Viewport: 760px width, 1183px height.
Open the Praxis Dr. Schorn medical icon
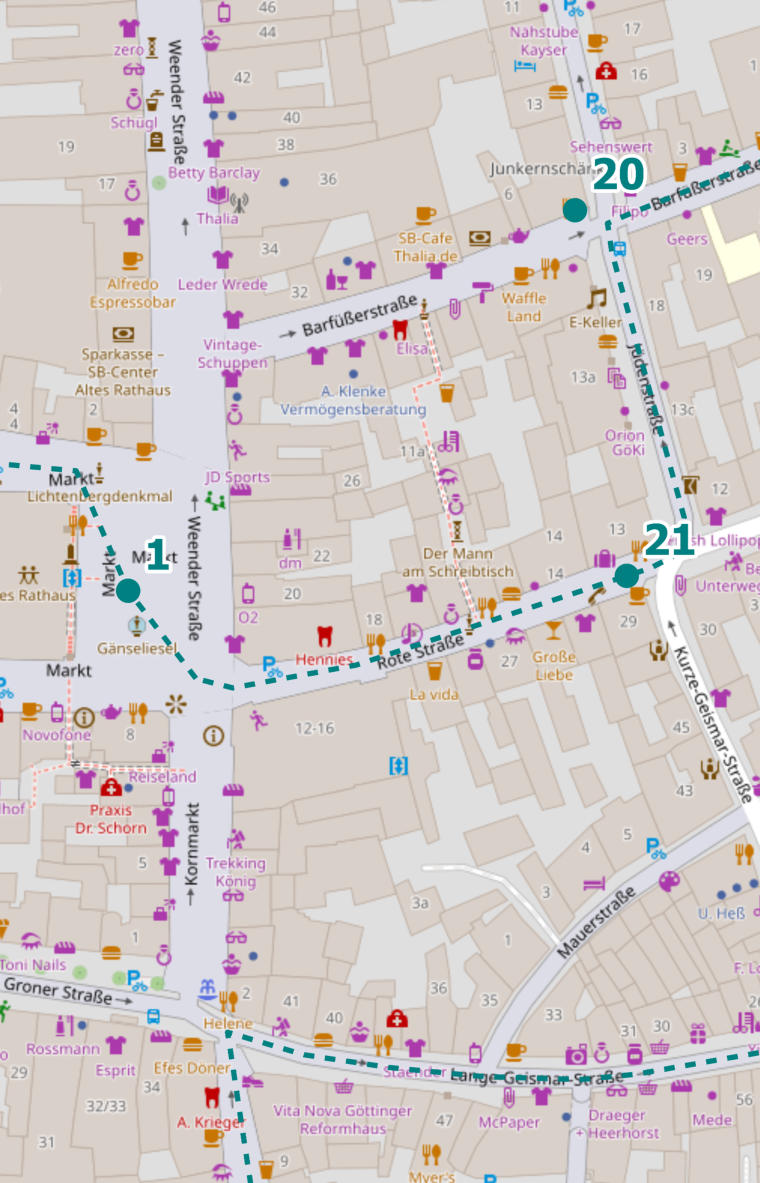[x=111, y=788]
